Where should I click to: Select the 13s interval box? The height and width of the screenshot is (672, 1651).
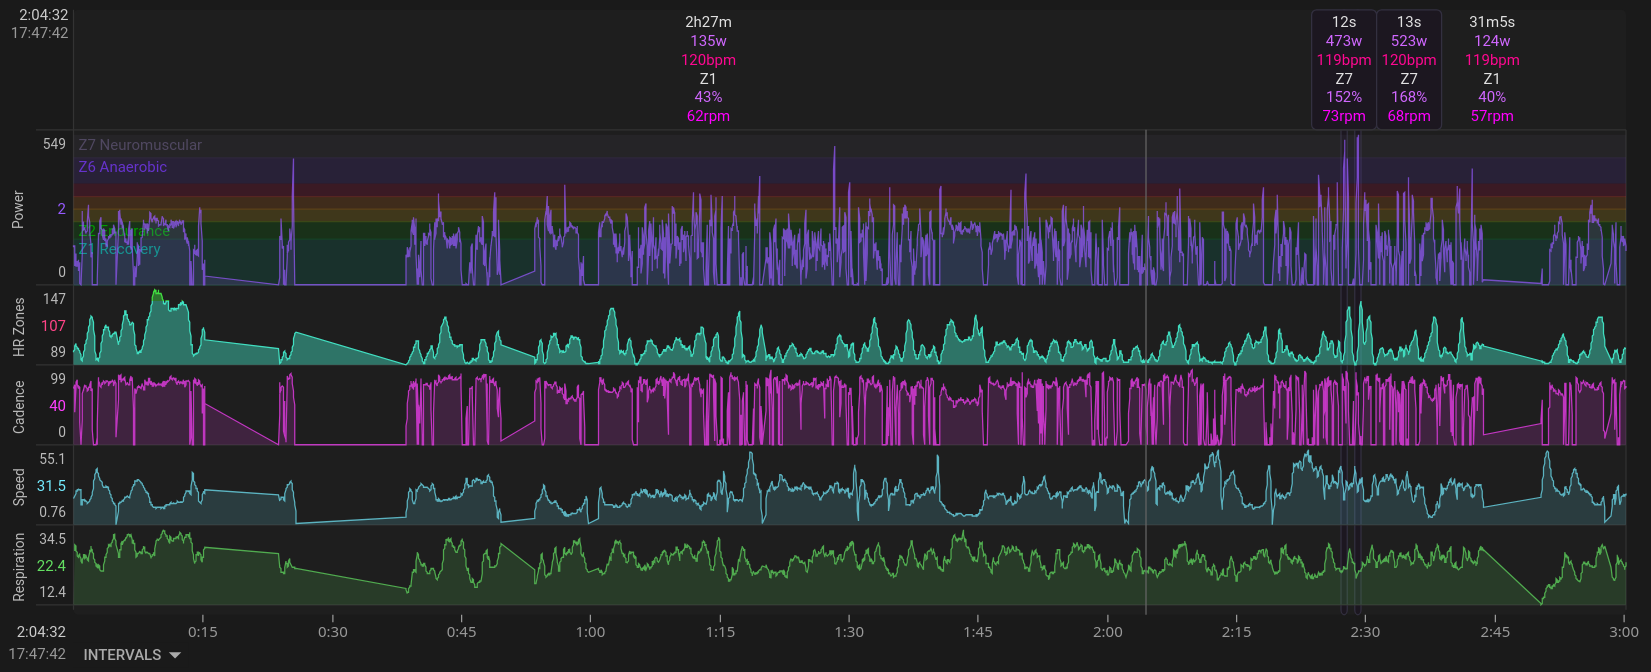(1409, 69)
